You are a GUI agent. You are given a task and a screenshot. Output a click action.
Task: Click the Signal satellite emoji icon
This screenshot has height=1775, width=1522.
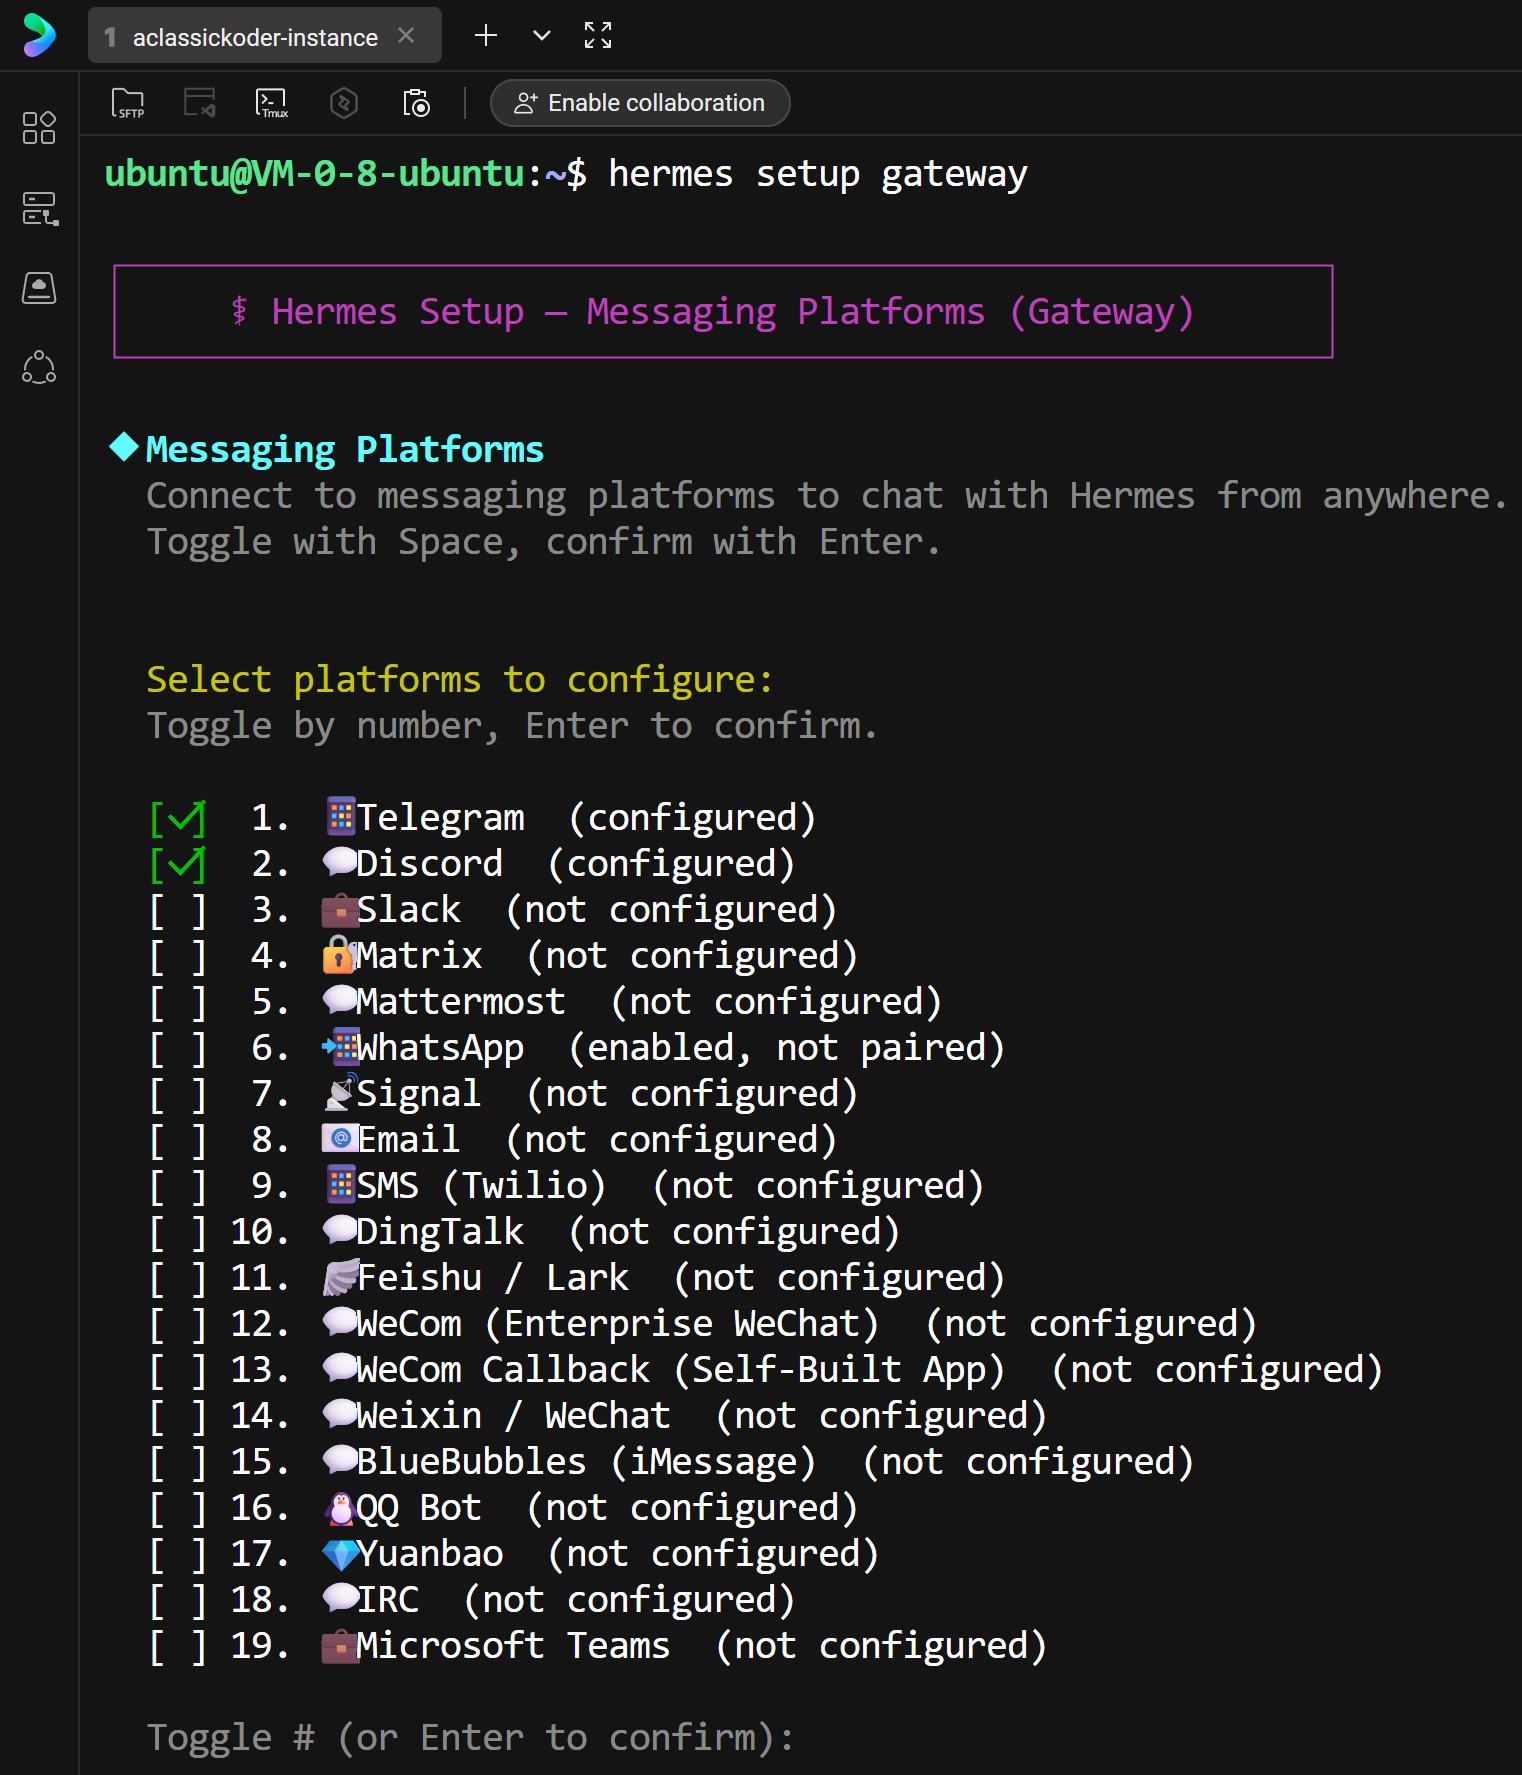(340, 1093)
